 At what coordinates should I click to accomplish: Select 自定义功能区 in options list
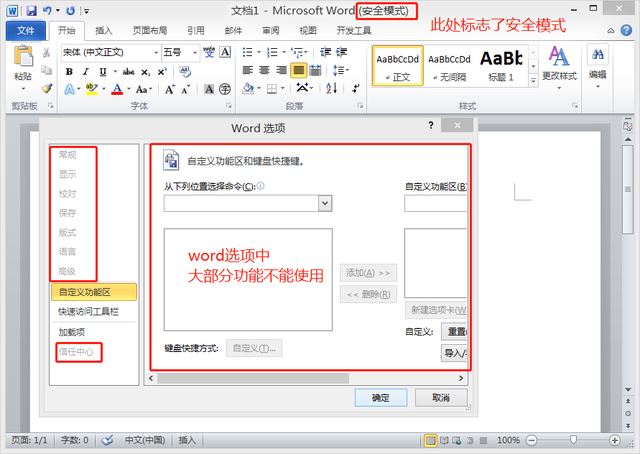click(x=94, y=292)
